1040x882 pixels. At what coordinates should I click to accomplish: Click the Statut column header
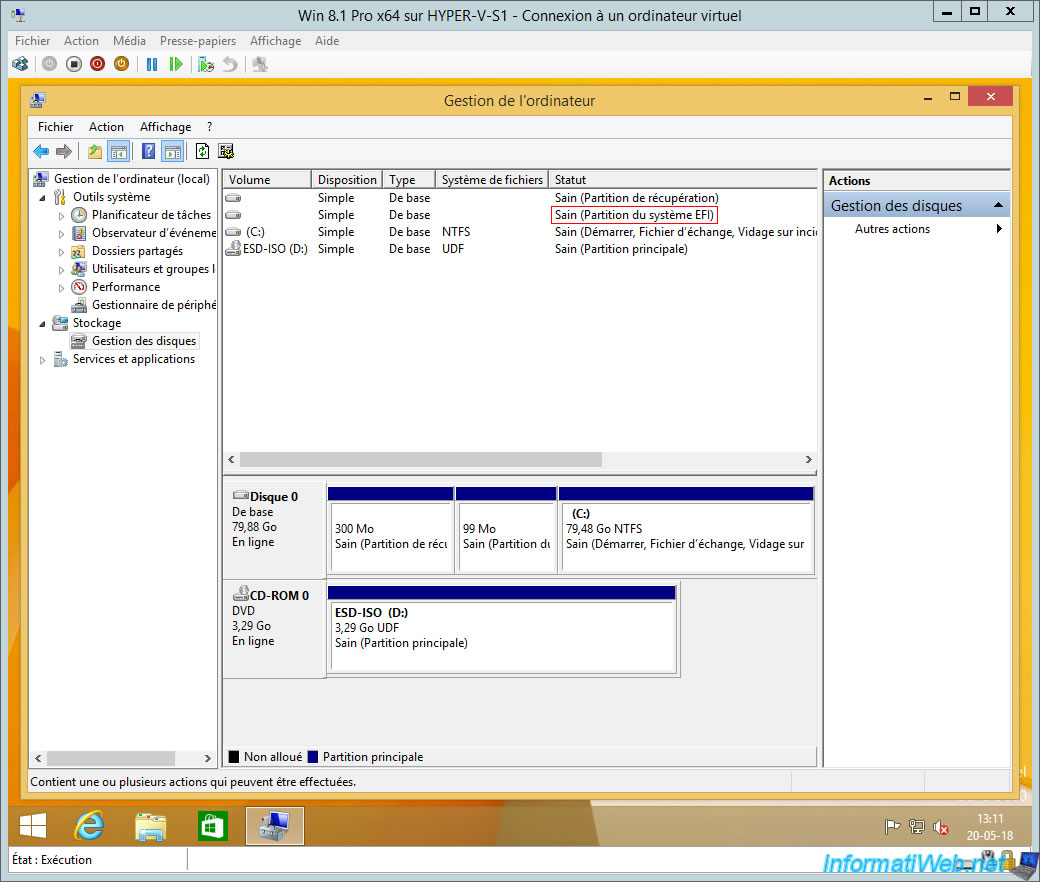682,180
